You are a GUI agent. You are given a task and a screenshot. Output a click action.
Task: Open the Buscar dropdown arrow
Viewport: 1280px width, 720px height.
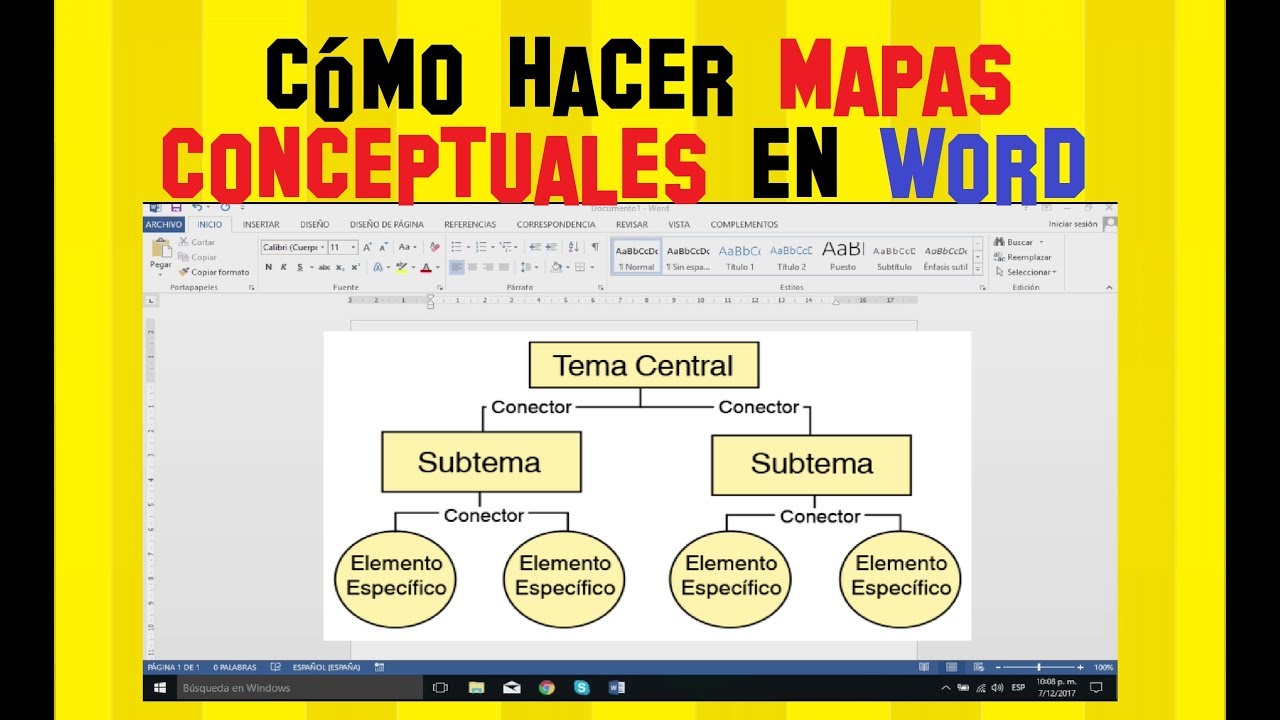[1041, 242]
